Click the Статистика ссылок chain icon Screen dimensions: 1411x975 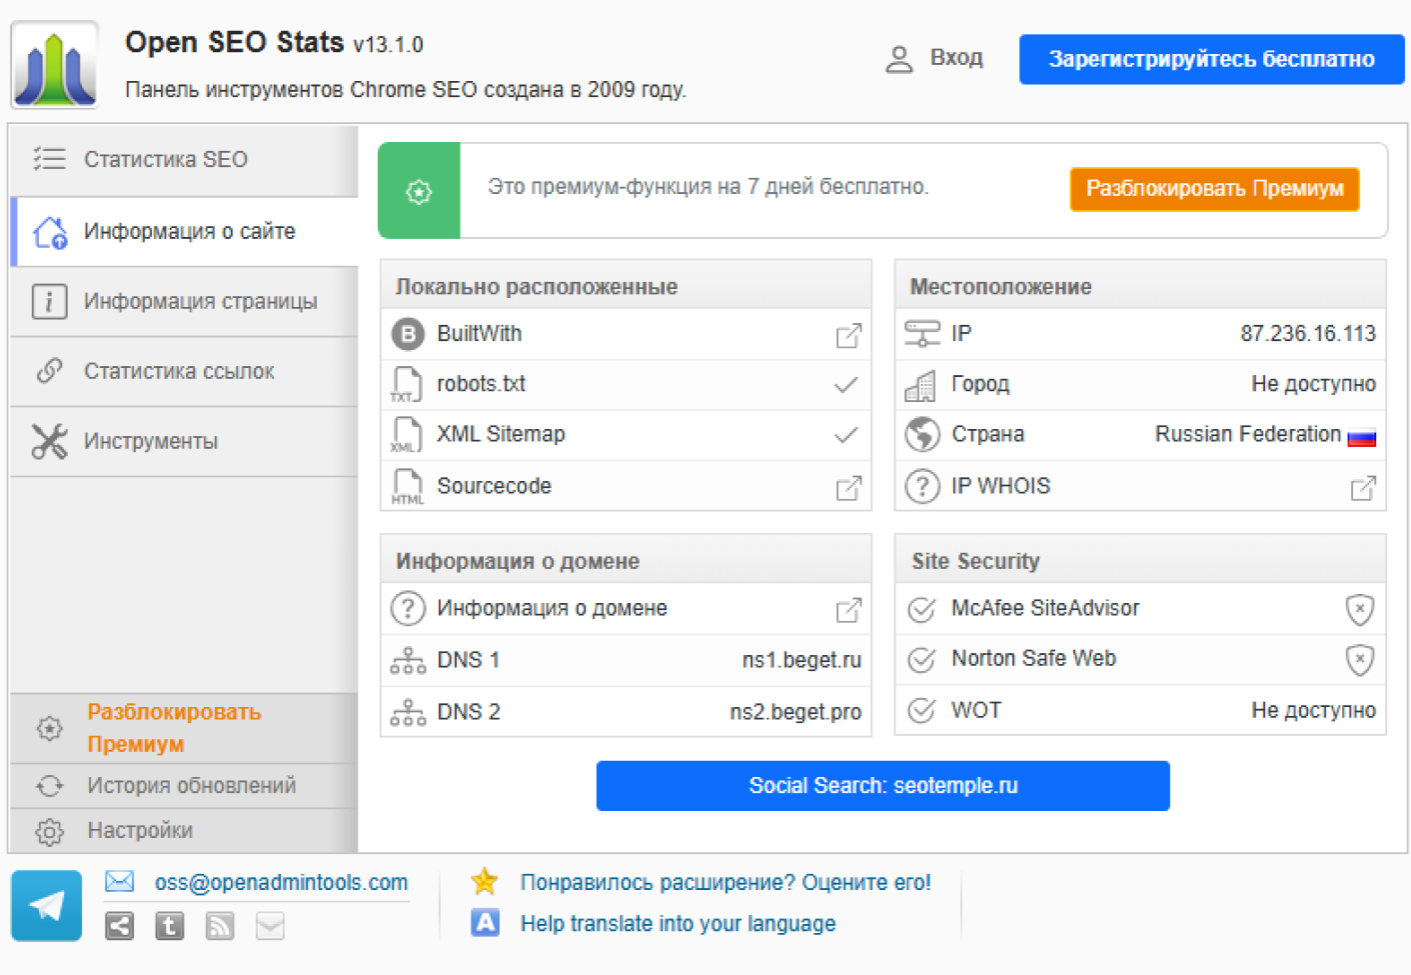pyautogui.click(x=49, y=371)
